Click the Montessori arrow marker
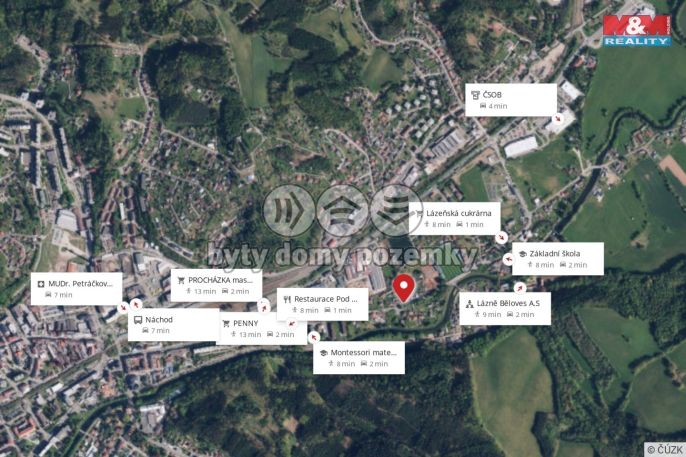The width and height of the screenshot is (686, 457). click(314, 337)
